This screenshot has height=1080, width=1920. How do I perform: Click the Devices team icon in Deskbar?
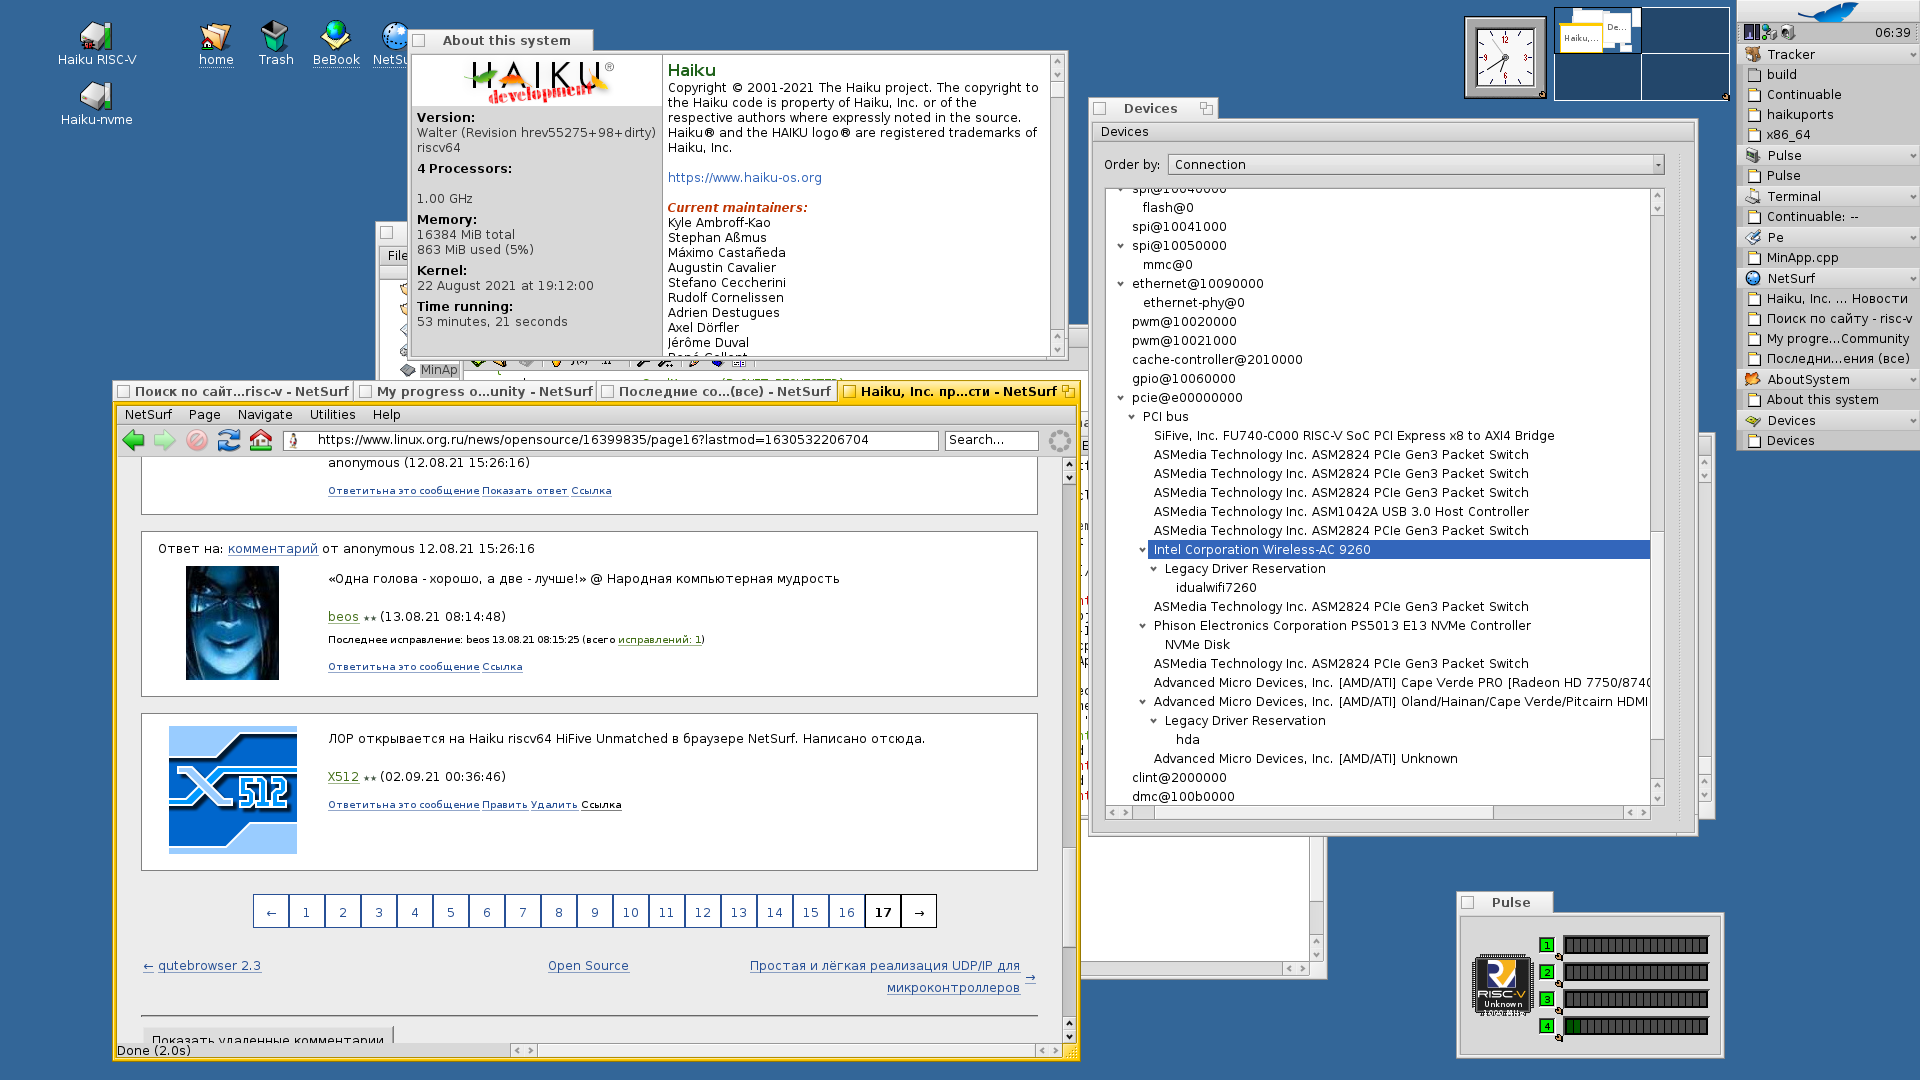click(x=1753, y=421)
